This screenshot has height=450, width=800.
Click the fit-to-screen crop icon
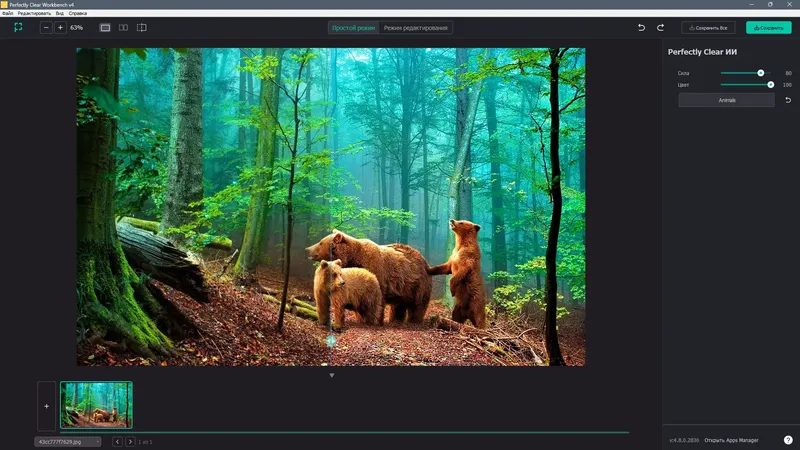pos(18,28)
